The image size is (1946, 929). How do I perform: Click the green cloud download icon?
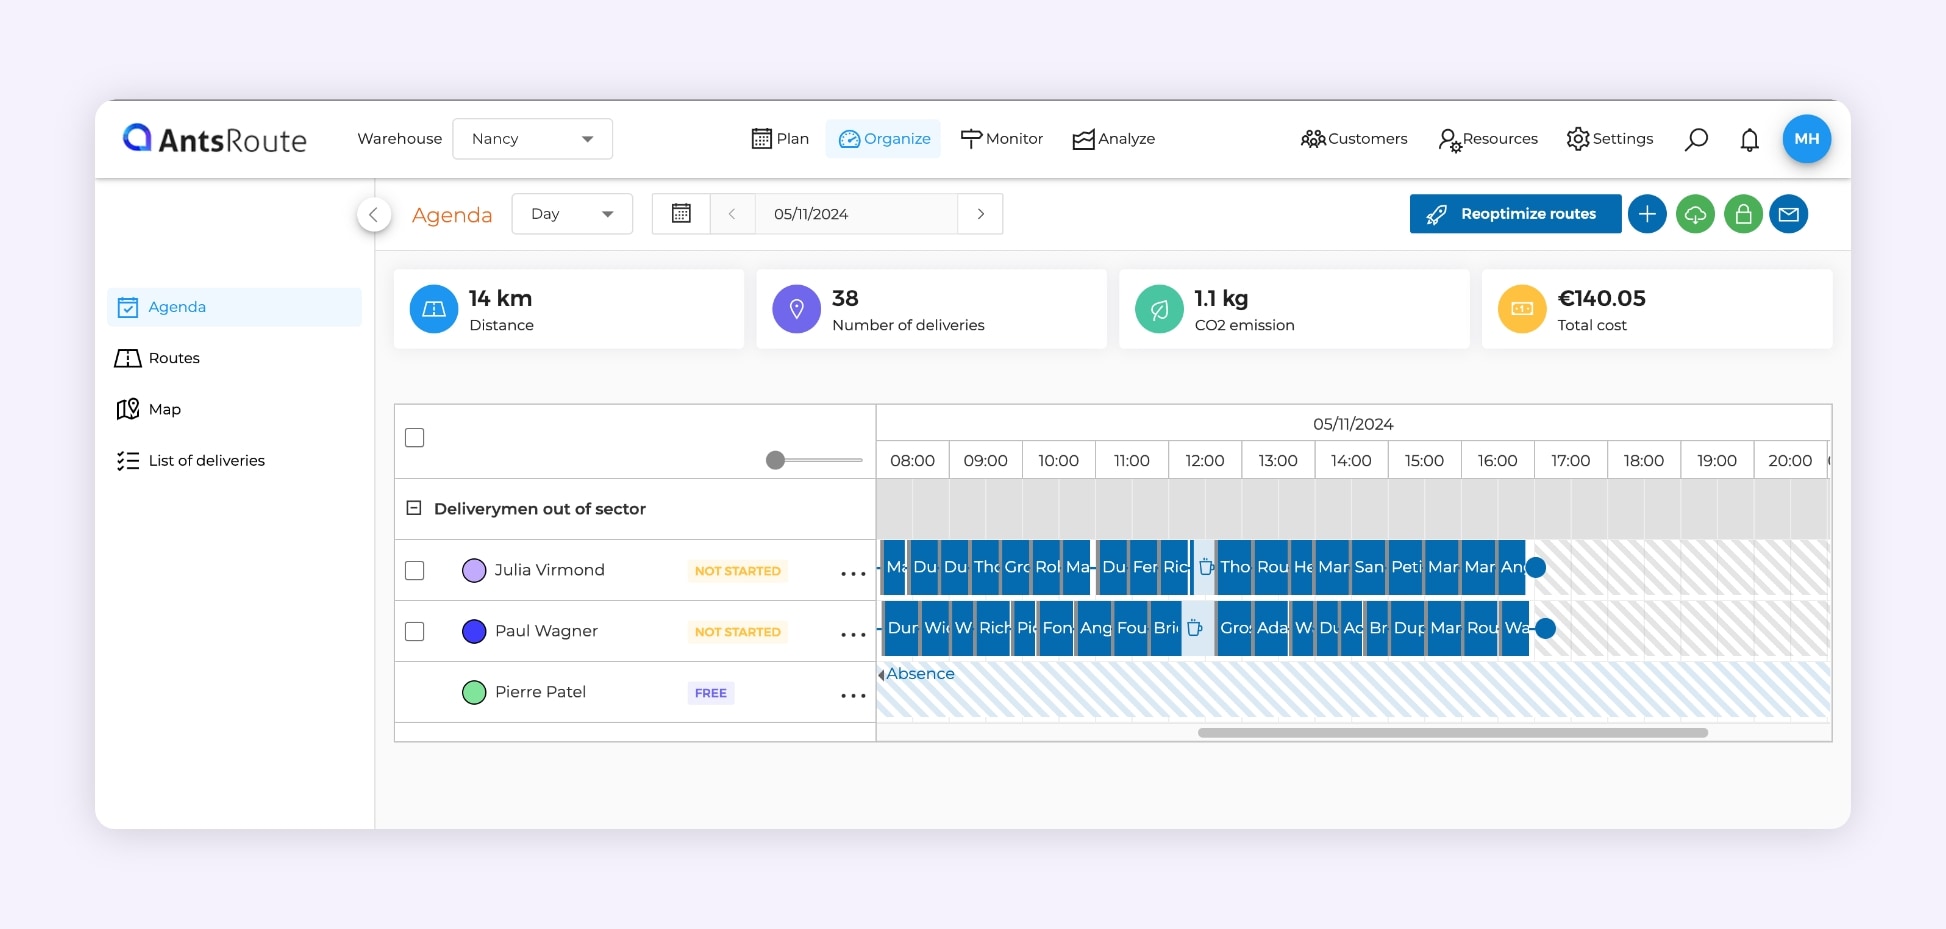point(1695,214)
